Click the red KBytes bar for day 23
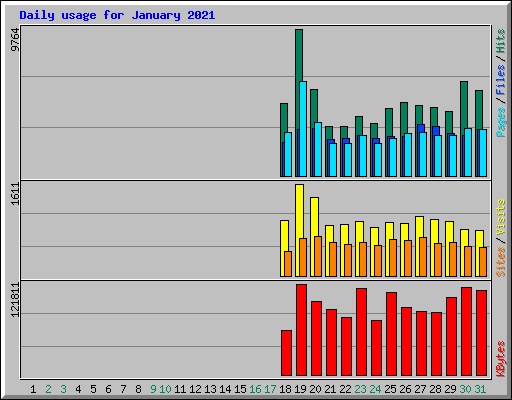The image size is (512, 400). [361, 332]
